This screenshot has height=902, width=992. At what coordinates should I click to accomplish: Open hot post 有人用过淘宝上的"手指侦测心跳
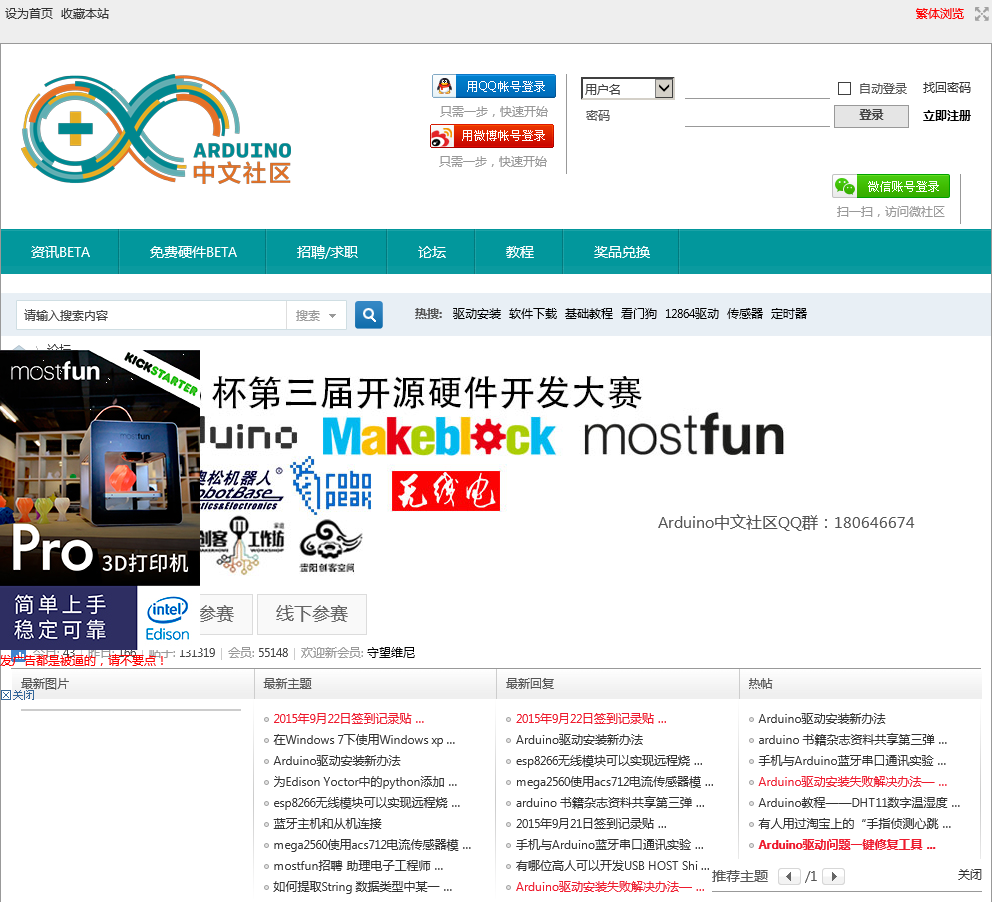coord(855,824)
